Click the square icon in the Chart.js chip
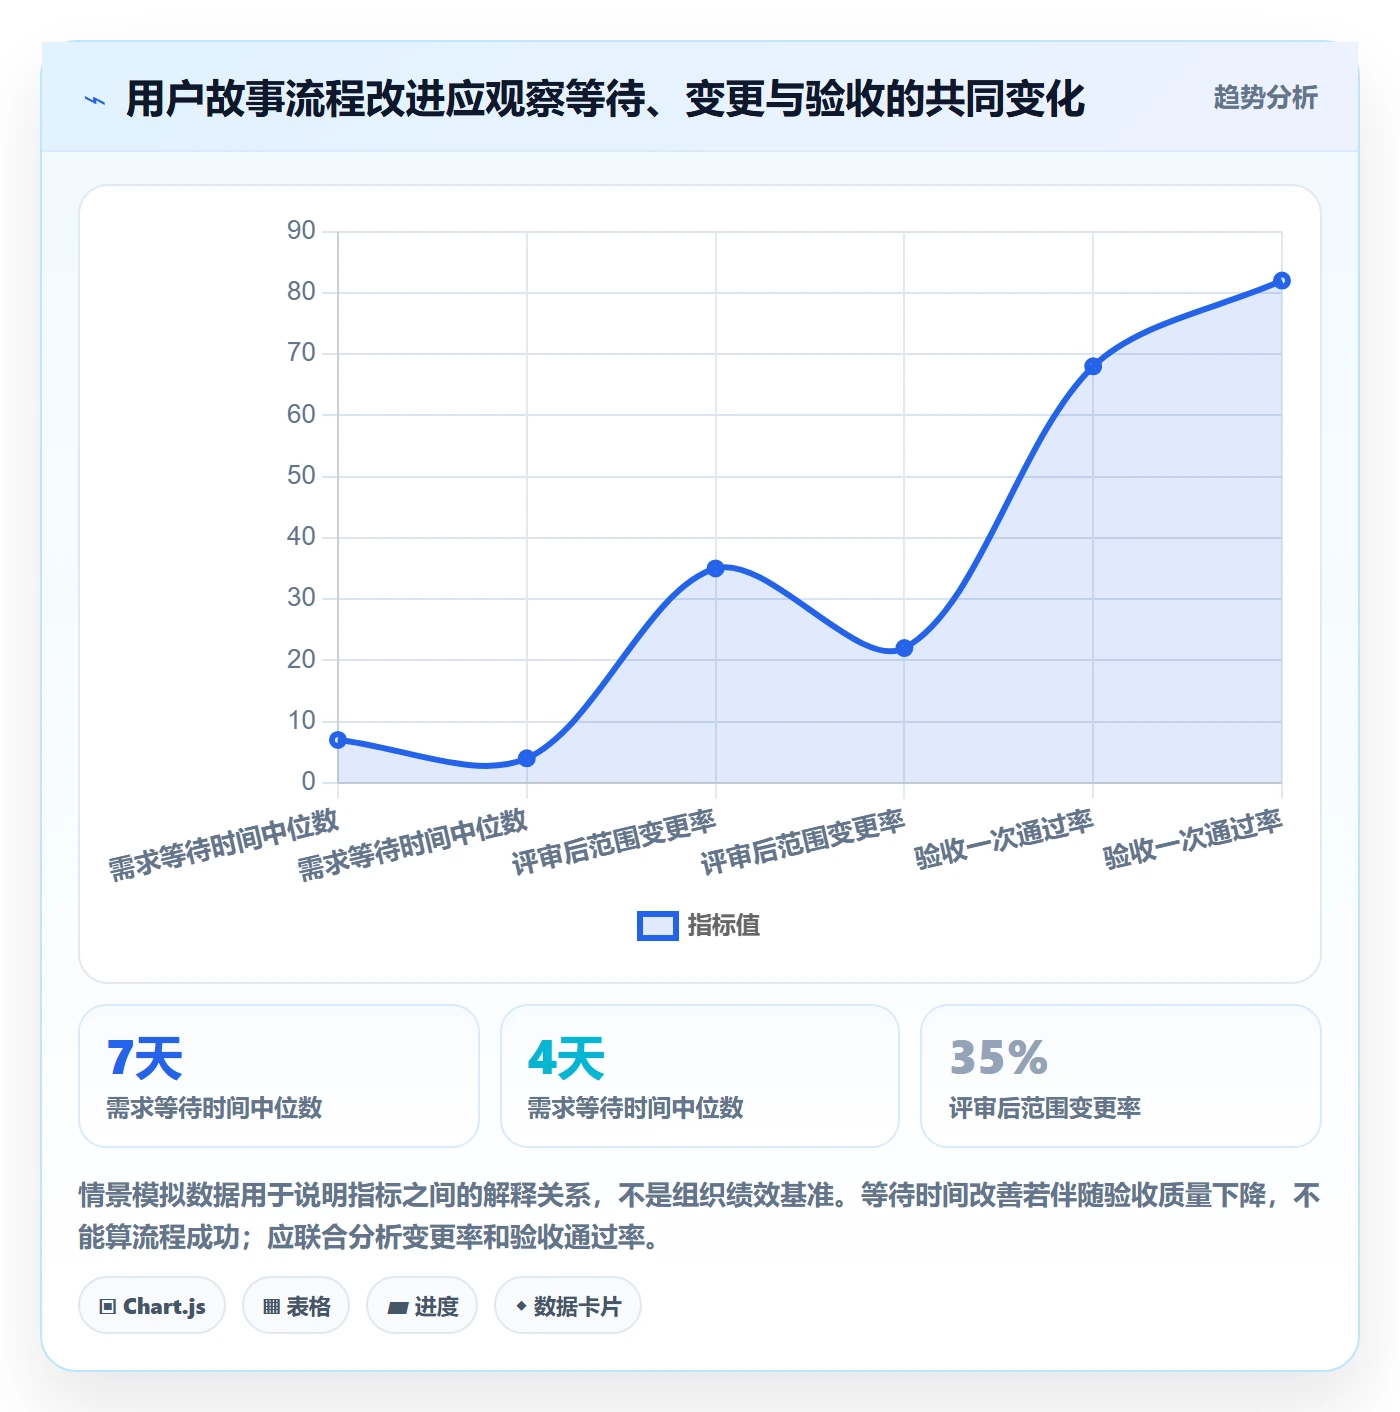Image resolution: width=1400 pixels, height=1412 pixels. pyautogui.click(x=108, y=1306)
